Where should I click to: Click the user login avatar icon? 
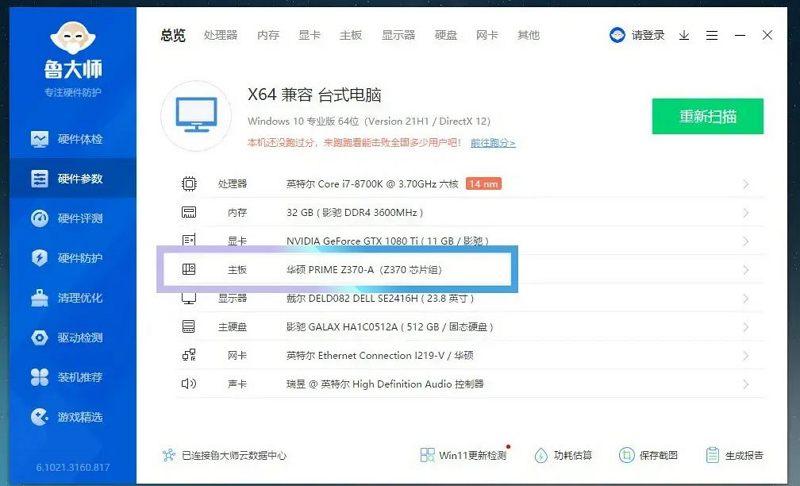pyautogui.click(x=617, y=35)
